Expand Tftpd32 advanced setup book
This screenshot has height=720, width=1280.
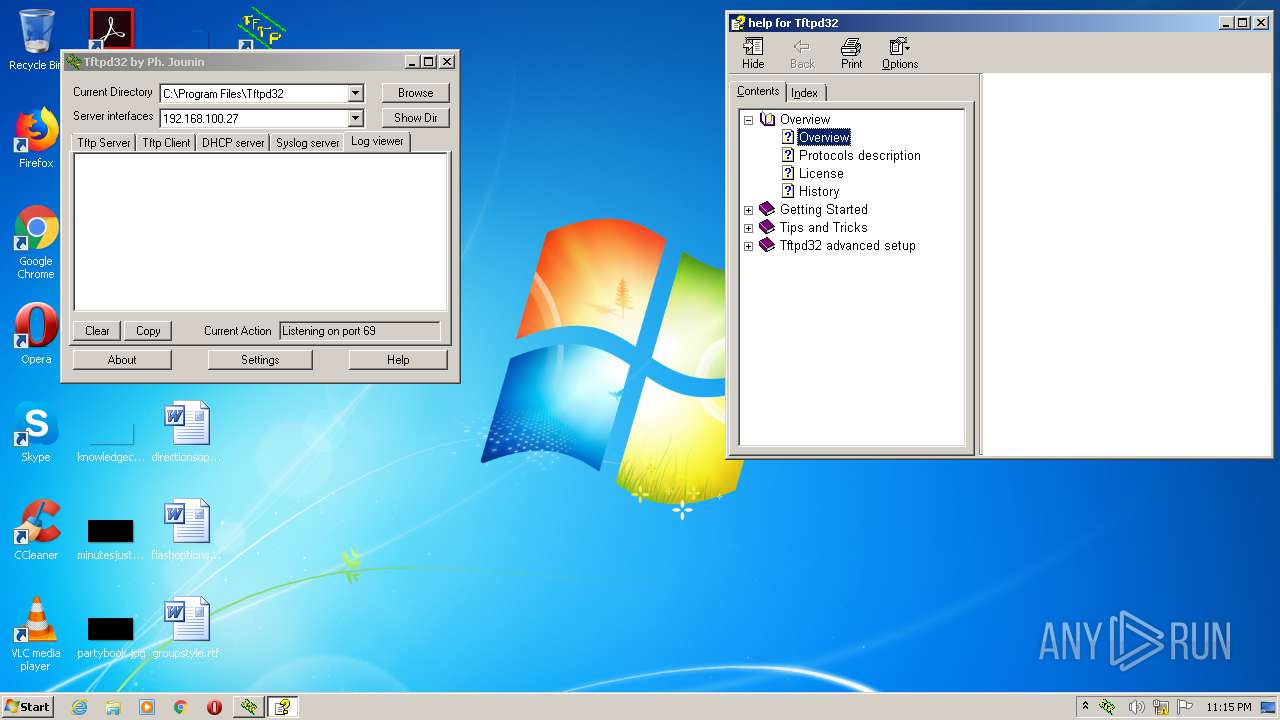pos(748,245)
